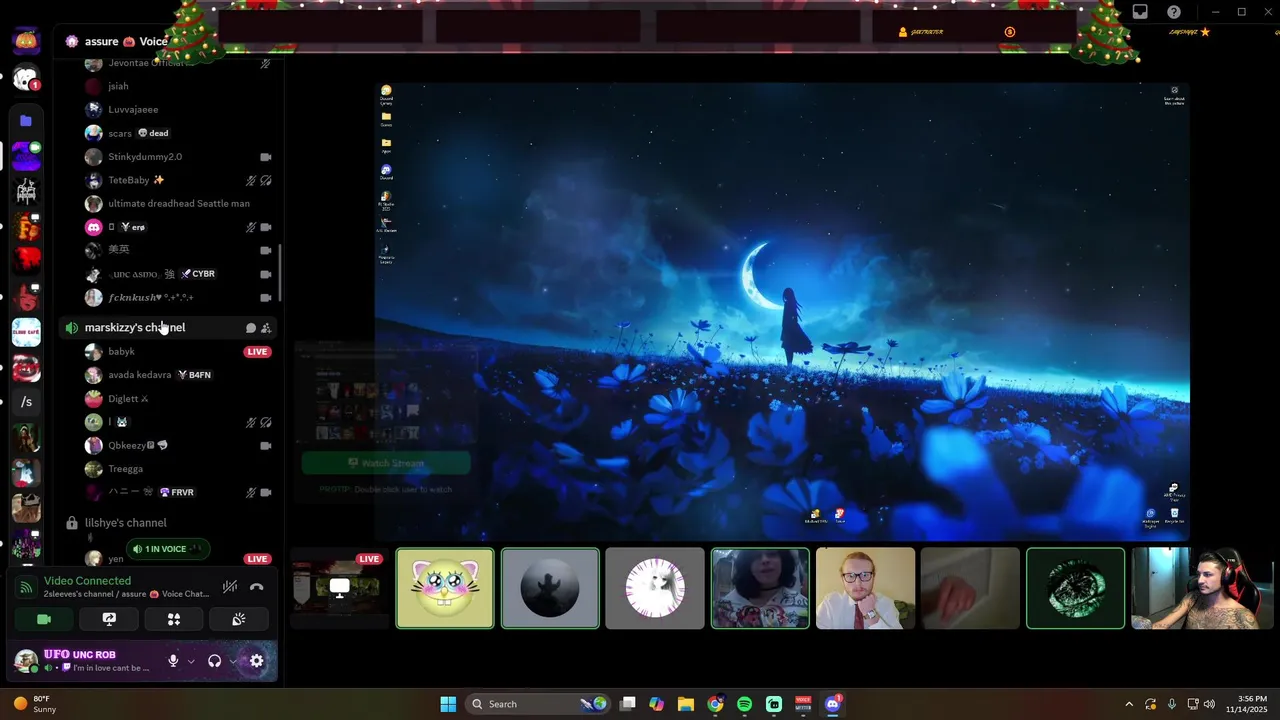Screen dimensions: 1280x720
Task: Disconnect from voice with the hang-up icon
Action: click(x=256, y=587)
